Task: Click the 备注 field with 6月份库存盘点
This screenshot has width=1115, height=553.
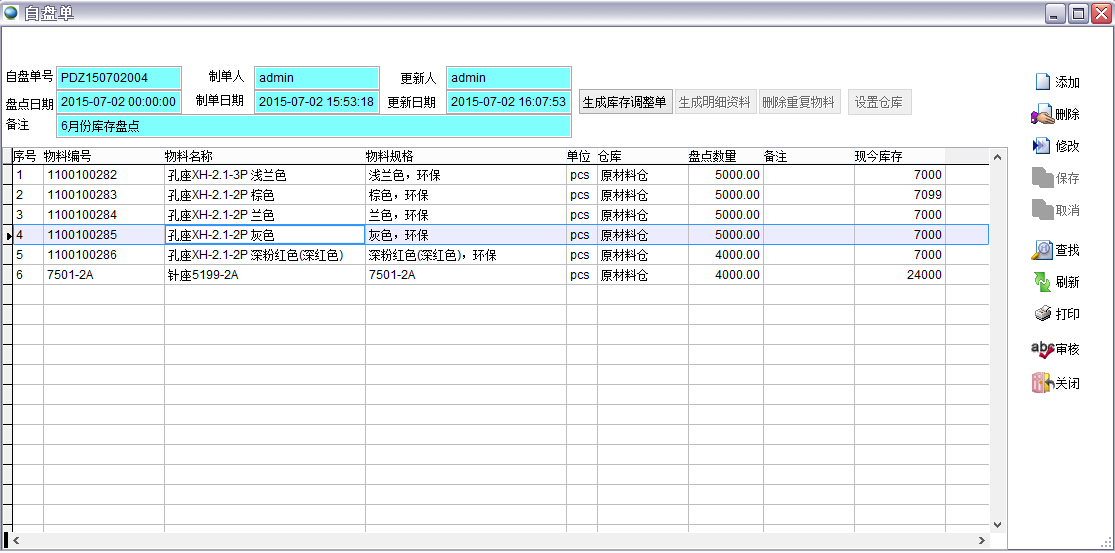Action: pos(314,126)
